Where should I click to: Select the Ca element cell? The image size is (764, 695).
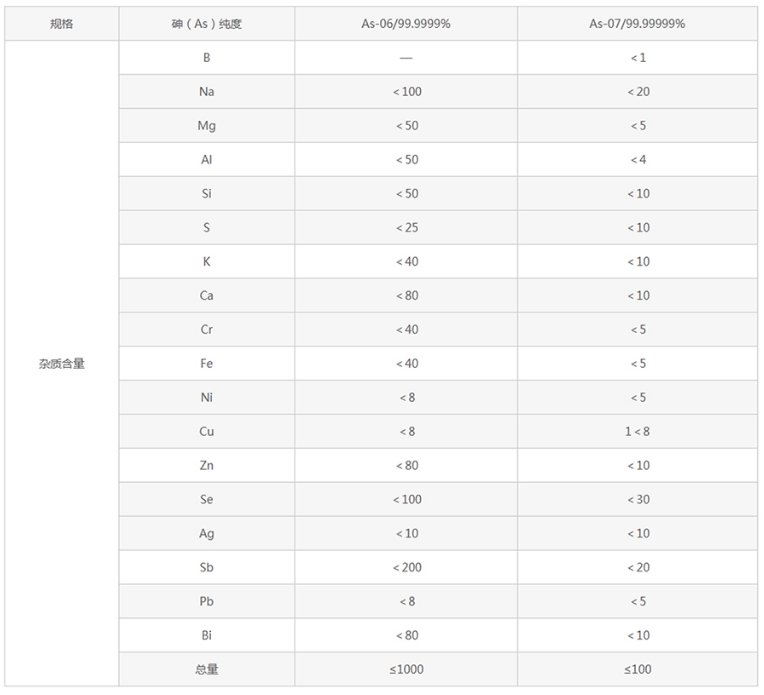click(x=206, y=295)
